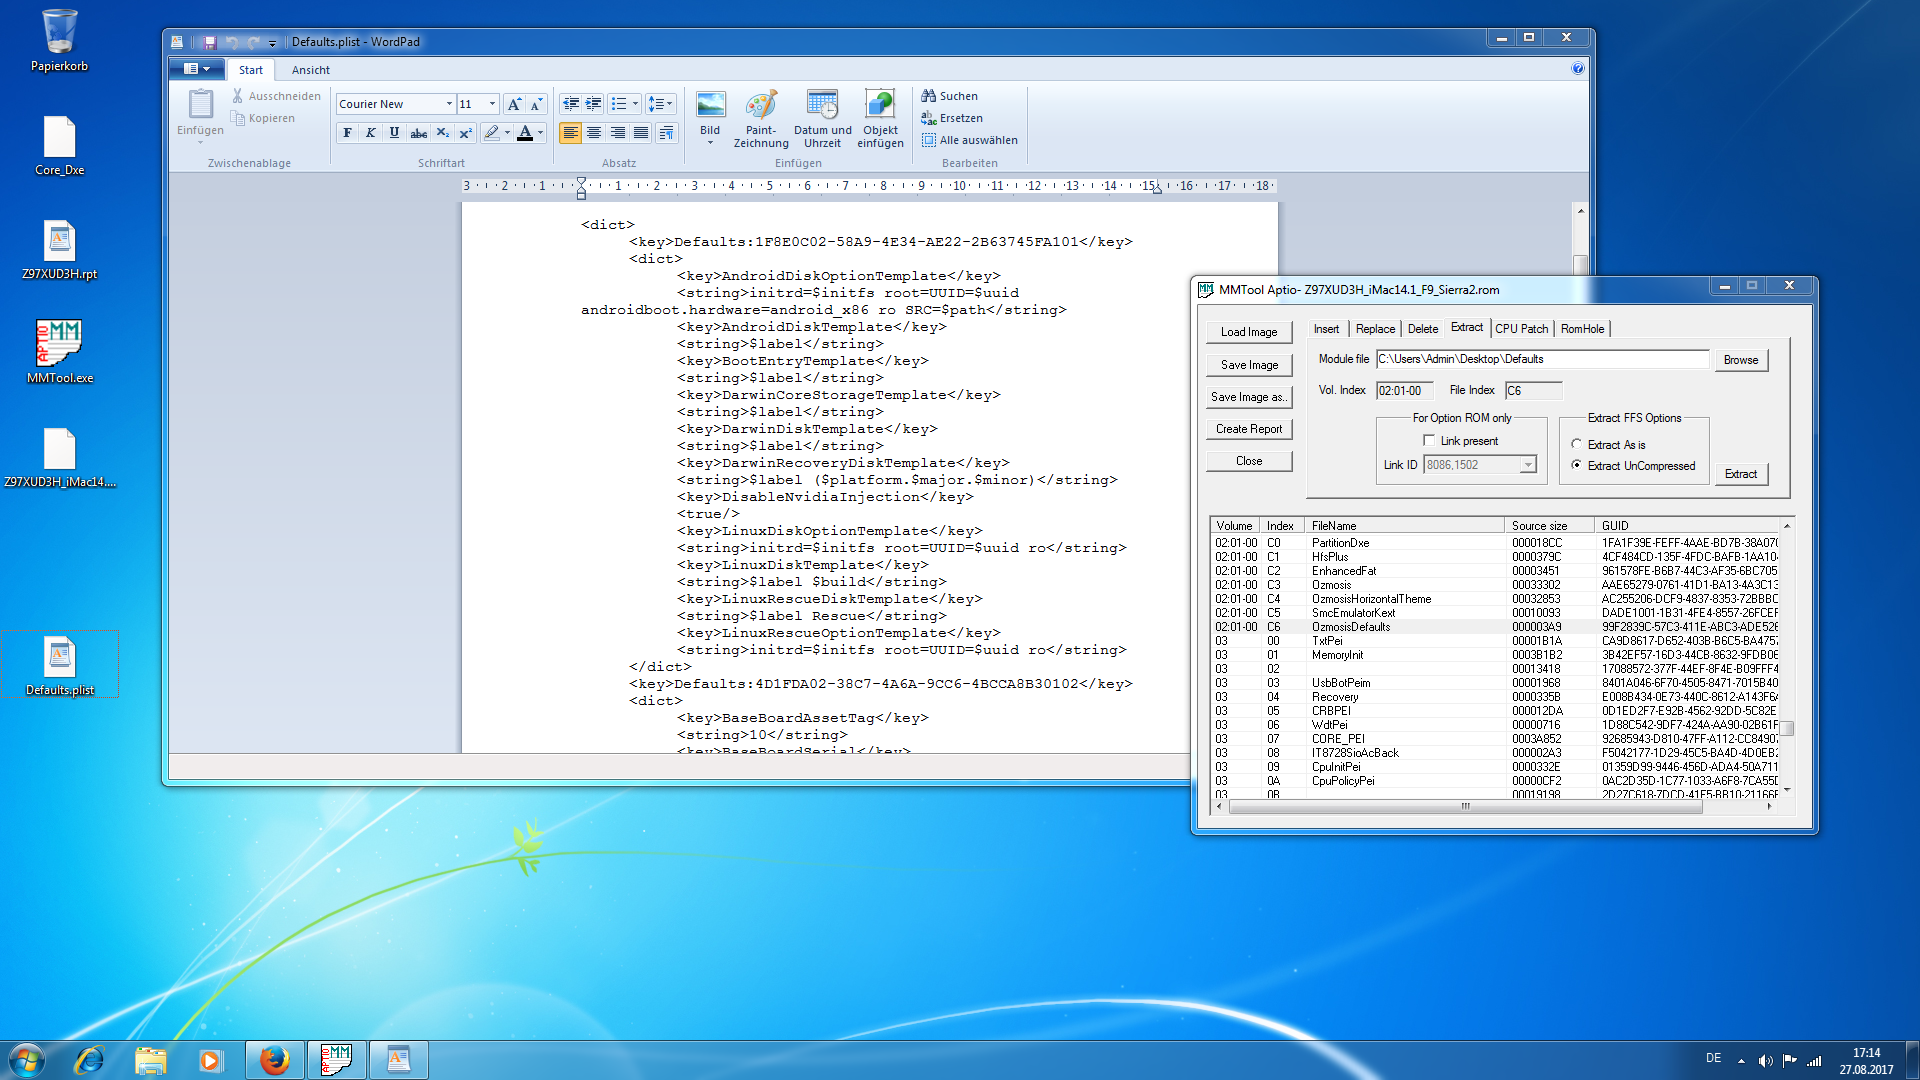The height and width of the screenshot is (1080, 1920).
Task: Toggle bold formatting in WordPad
Action: [x=347, y=133]
